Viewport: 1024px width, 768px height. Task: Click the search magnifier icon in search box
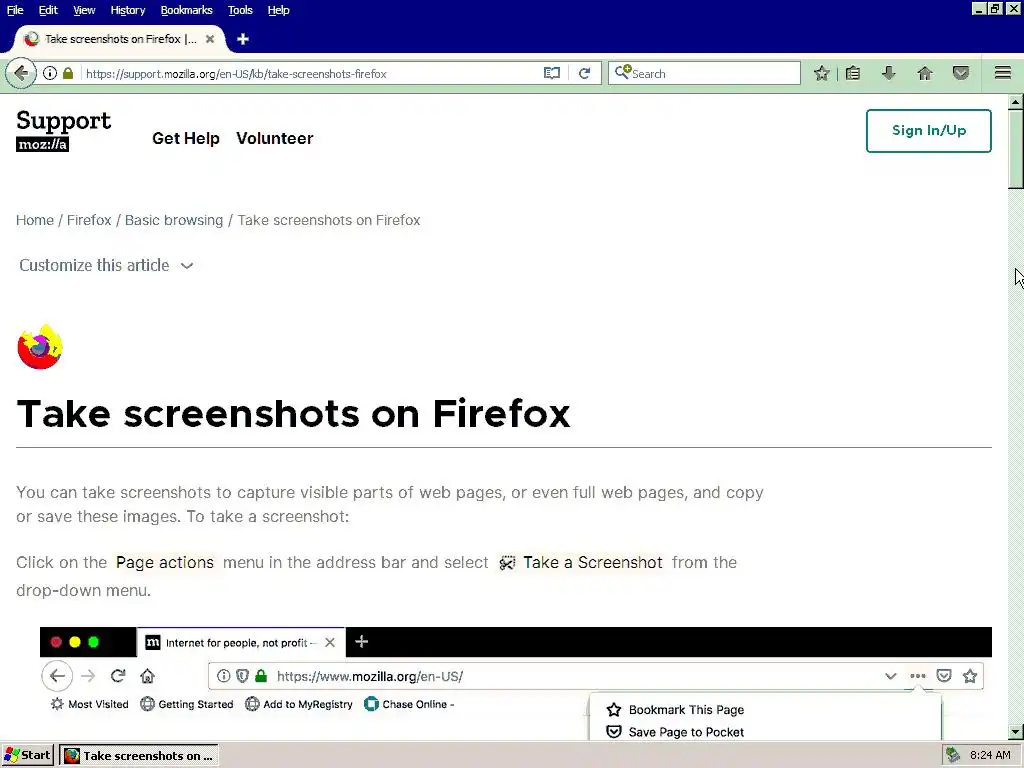pyautogui.click(x=623, y=72)
